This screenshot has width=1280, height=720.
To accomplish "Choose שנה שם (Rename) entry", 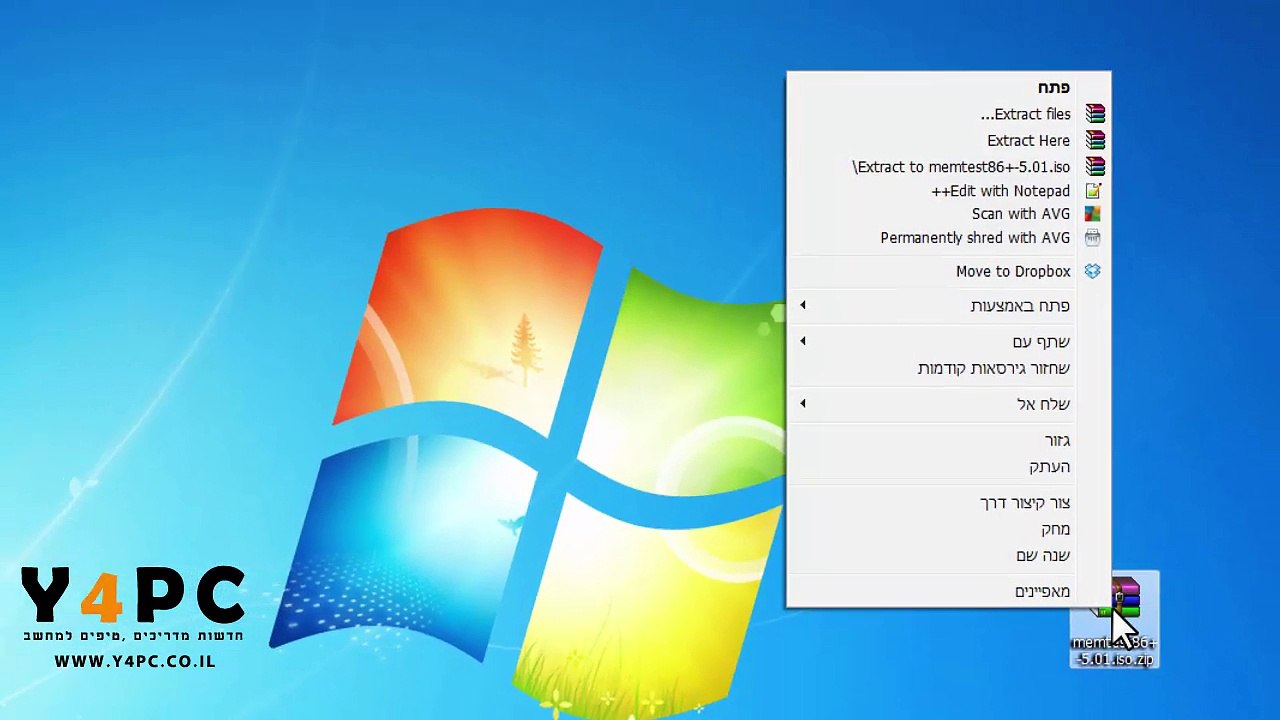I will click(949, 555).
